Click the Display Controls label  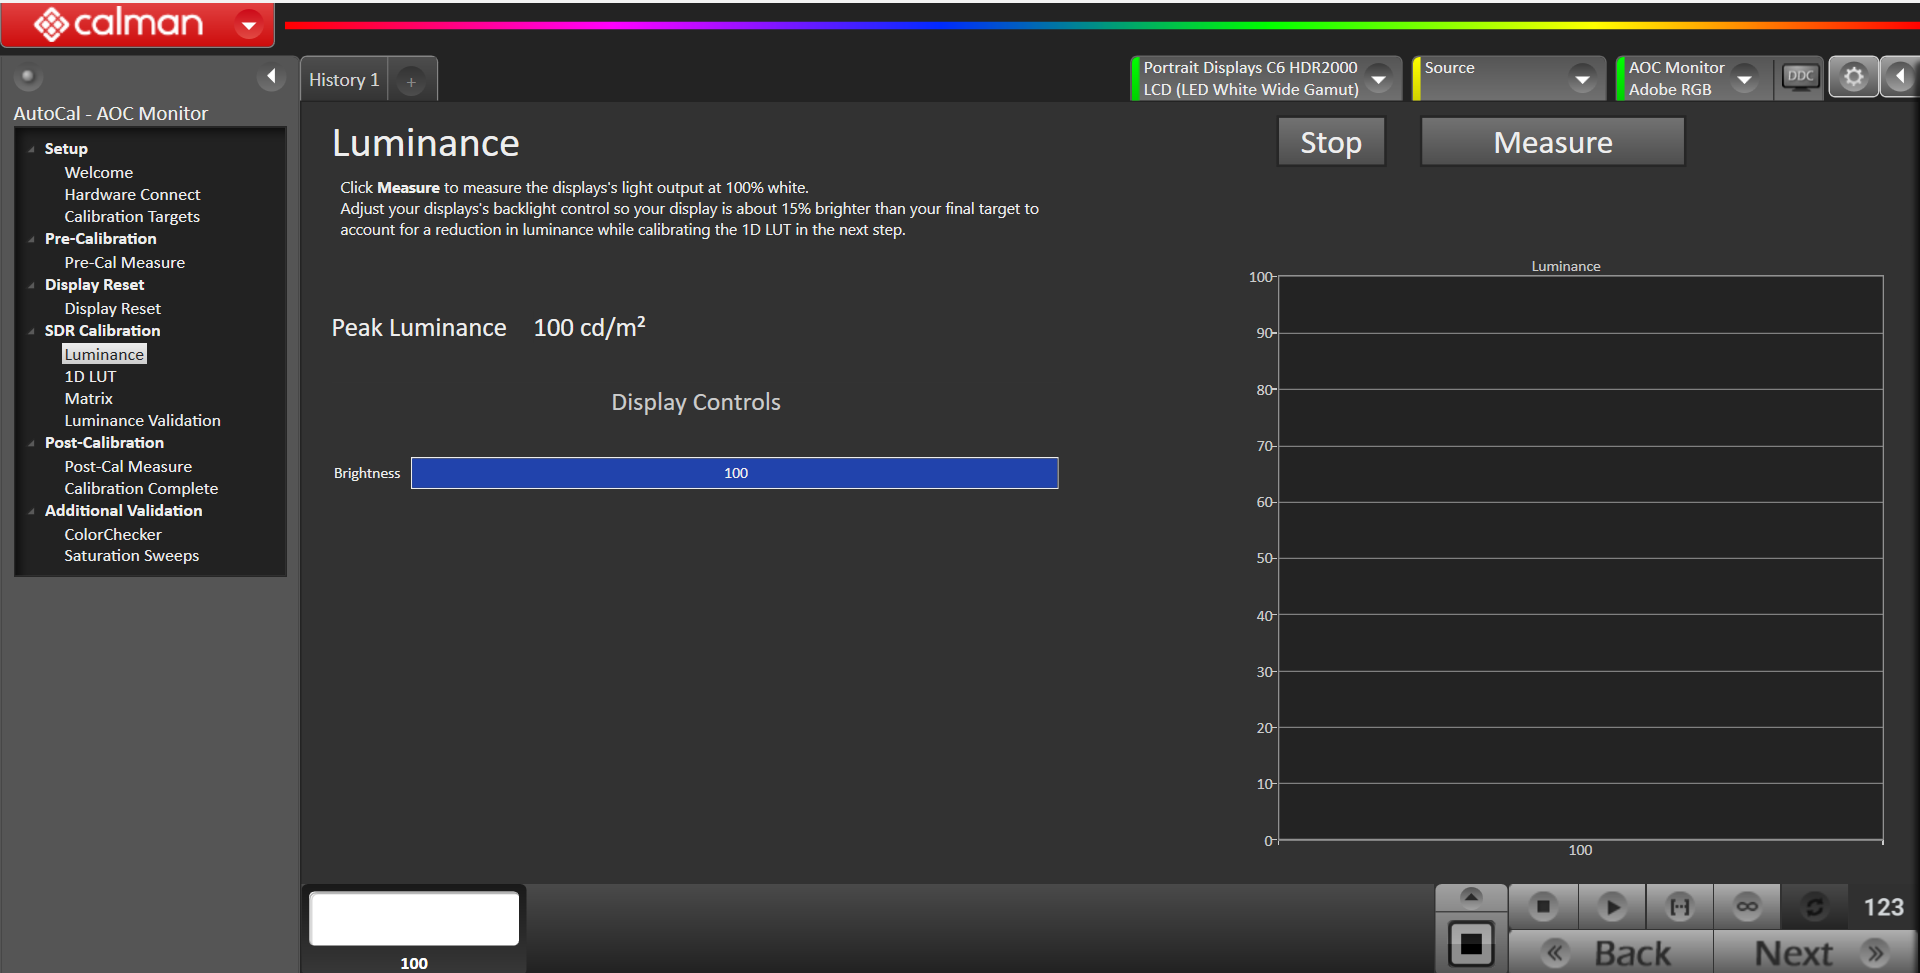[x=696, y=402]
